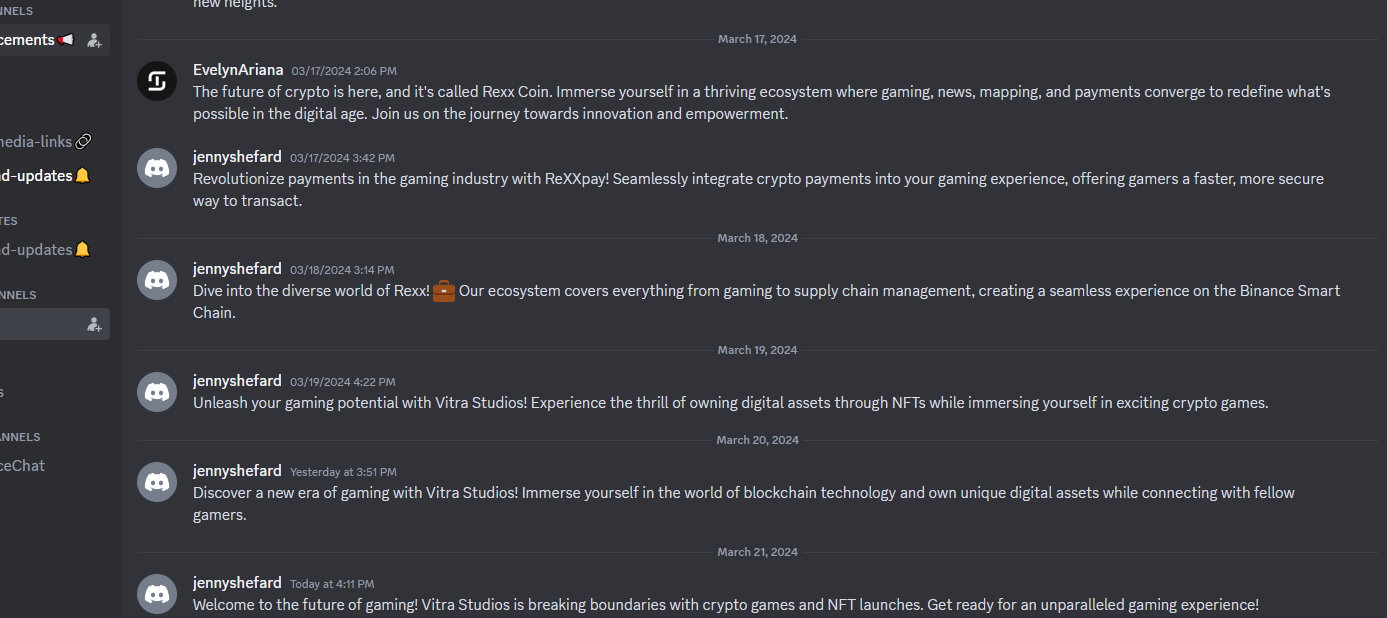The image size is (1387, 618).
Task: Click the 03/18/2024 3:14 PM timestamp
Action: (x=342, y=270)
